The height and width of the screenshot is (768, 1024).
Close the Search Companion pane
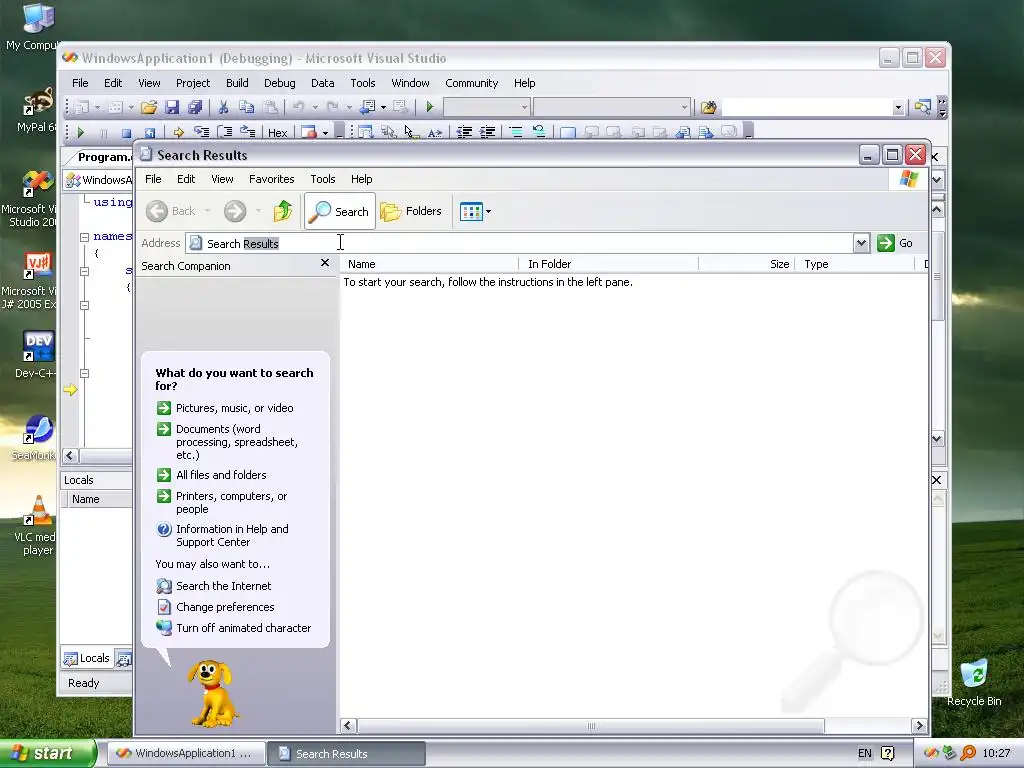click(x=325, y=263)
